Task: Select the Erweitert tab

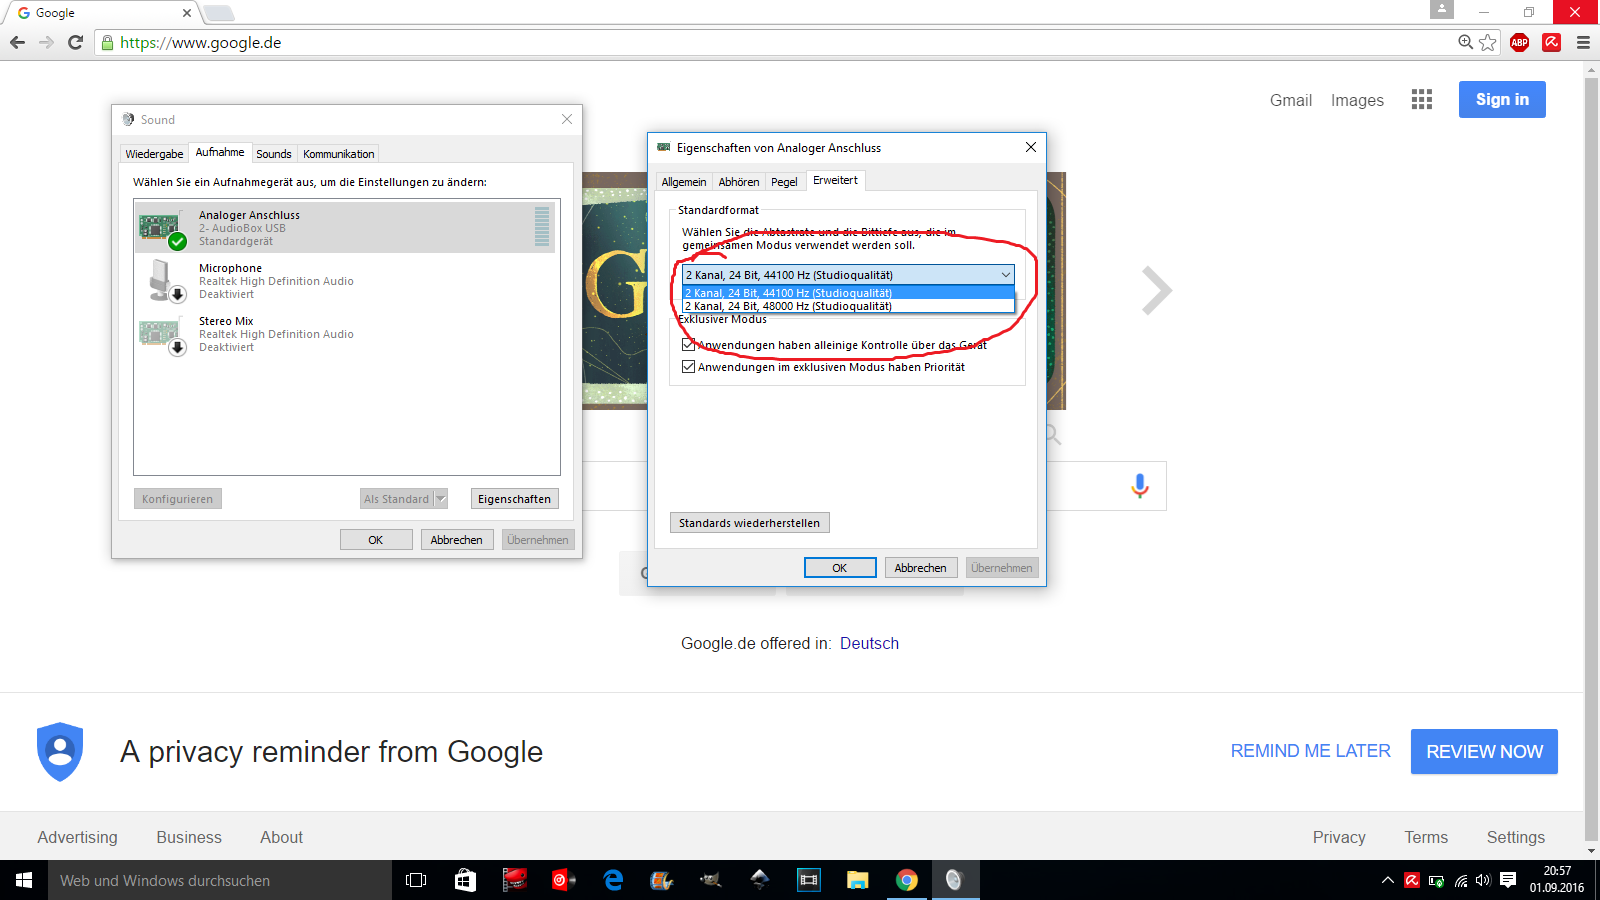Action: coord(835,180)
